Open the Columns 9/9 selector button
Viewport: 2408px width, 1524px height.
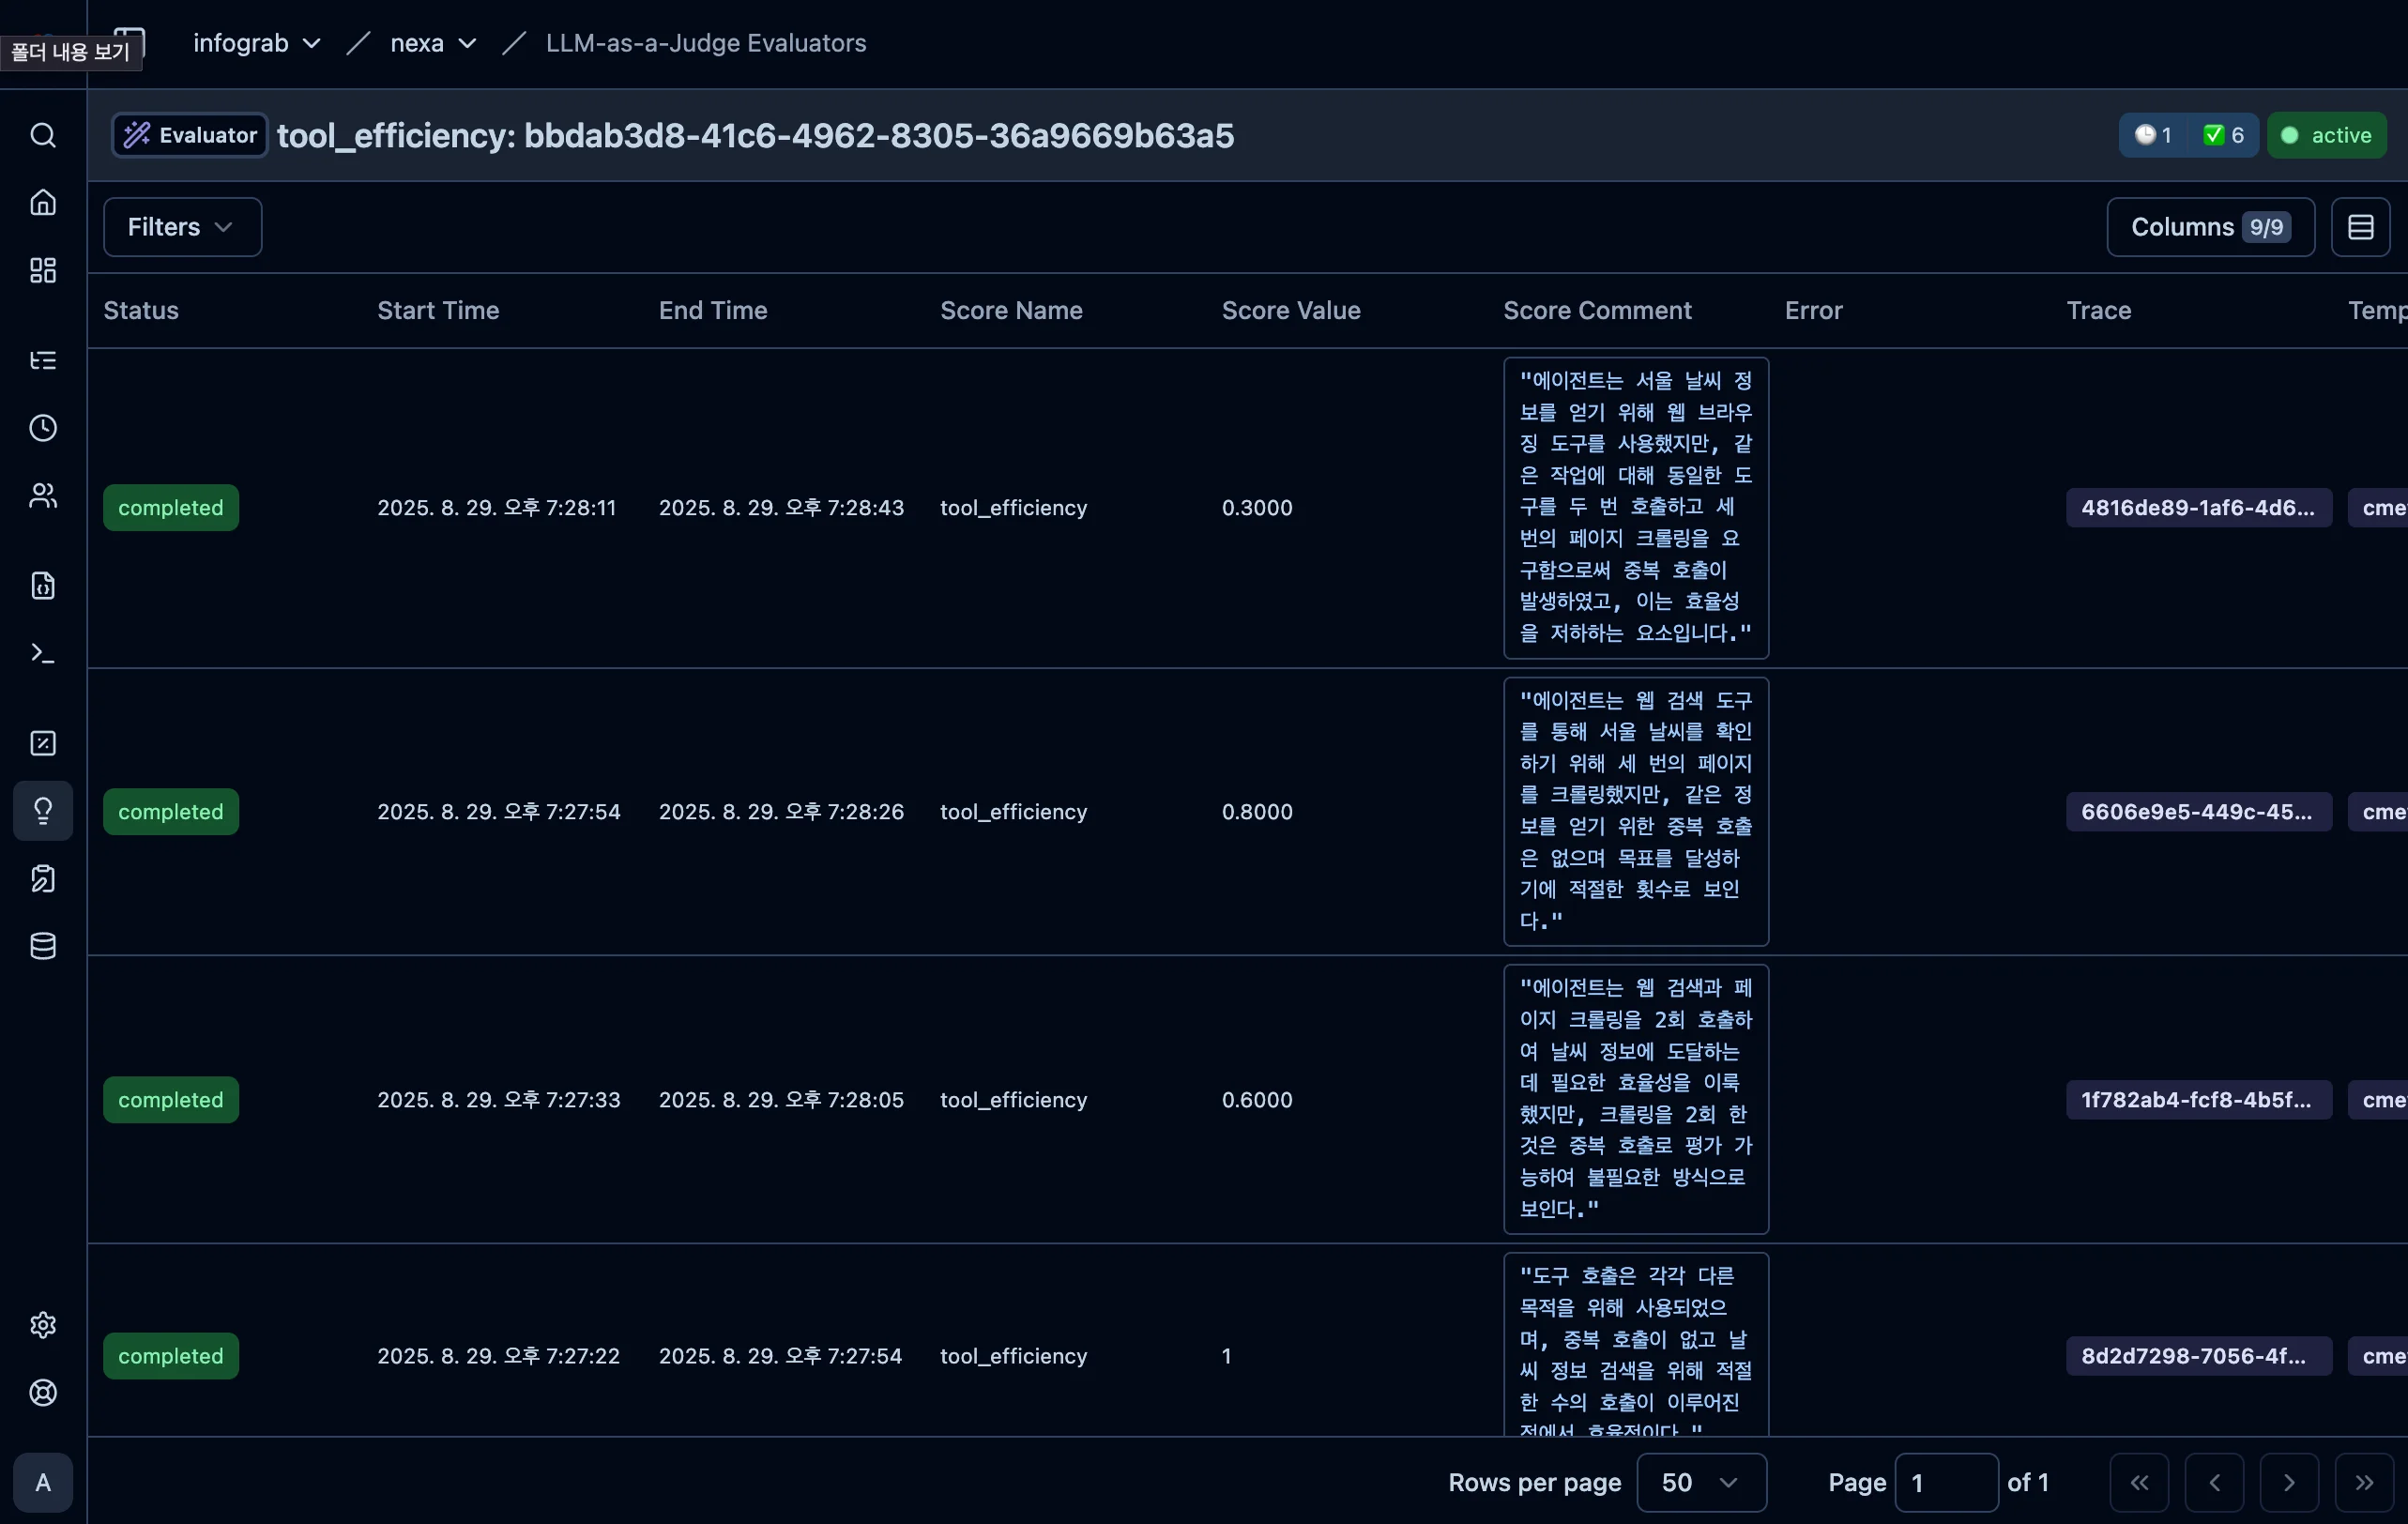click(2210, 227)
